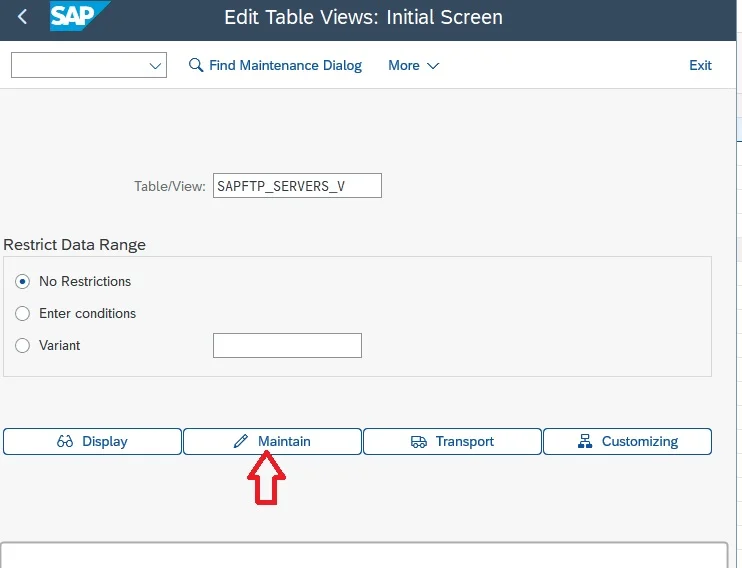Click the Restrict Data Range heading
This screenshot has width=742, height=568.
(74, 245)
